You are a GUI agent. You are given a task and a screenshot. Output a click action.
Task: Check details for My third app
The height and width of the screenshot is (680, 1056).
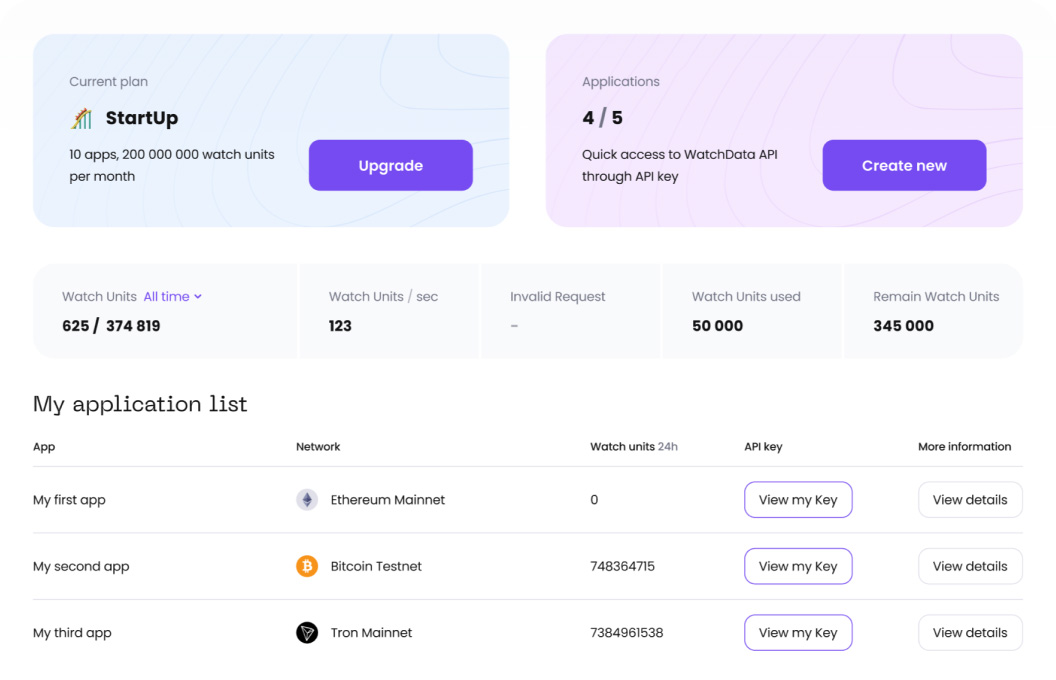[970, 632]
